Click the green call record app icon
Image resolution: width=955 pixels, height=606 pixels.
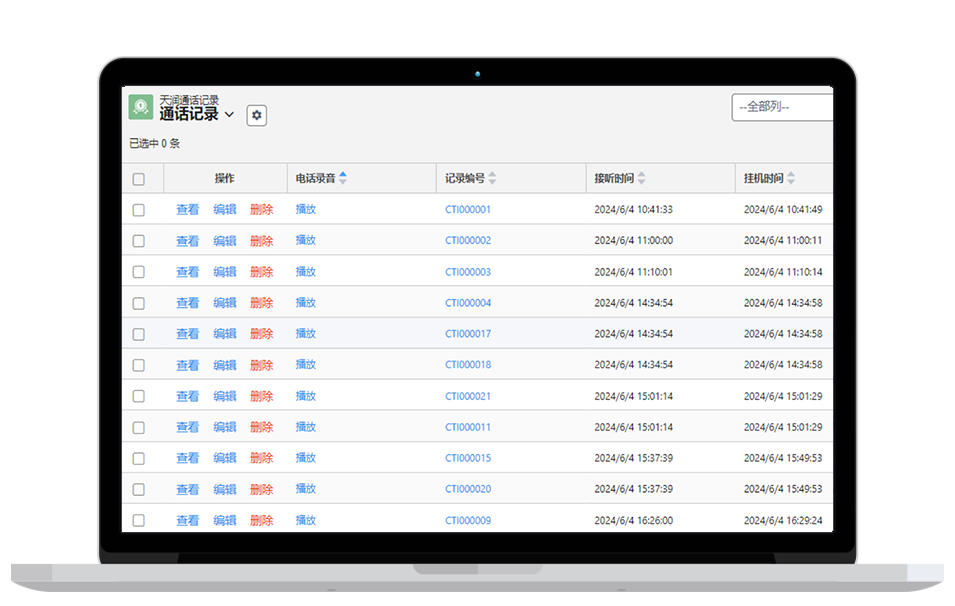click(141, 107)
